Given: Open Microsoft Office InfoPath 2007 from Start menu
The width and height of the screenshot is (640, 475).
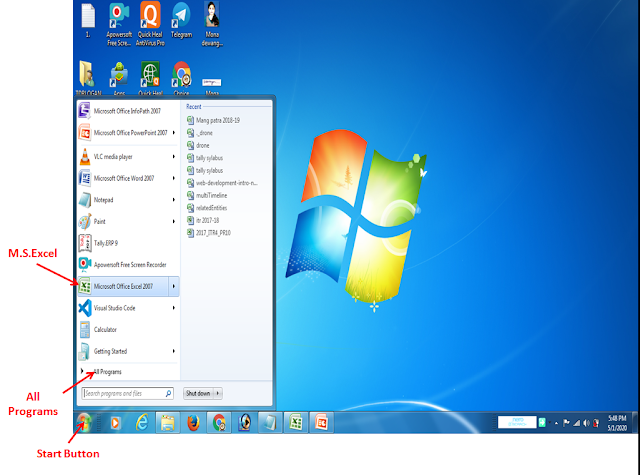Looking at the screenshot, I should click(128, 111).
